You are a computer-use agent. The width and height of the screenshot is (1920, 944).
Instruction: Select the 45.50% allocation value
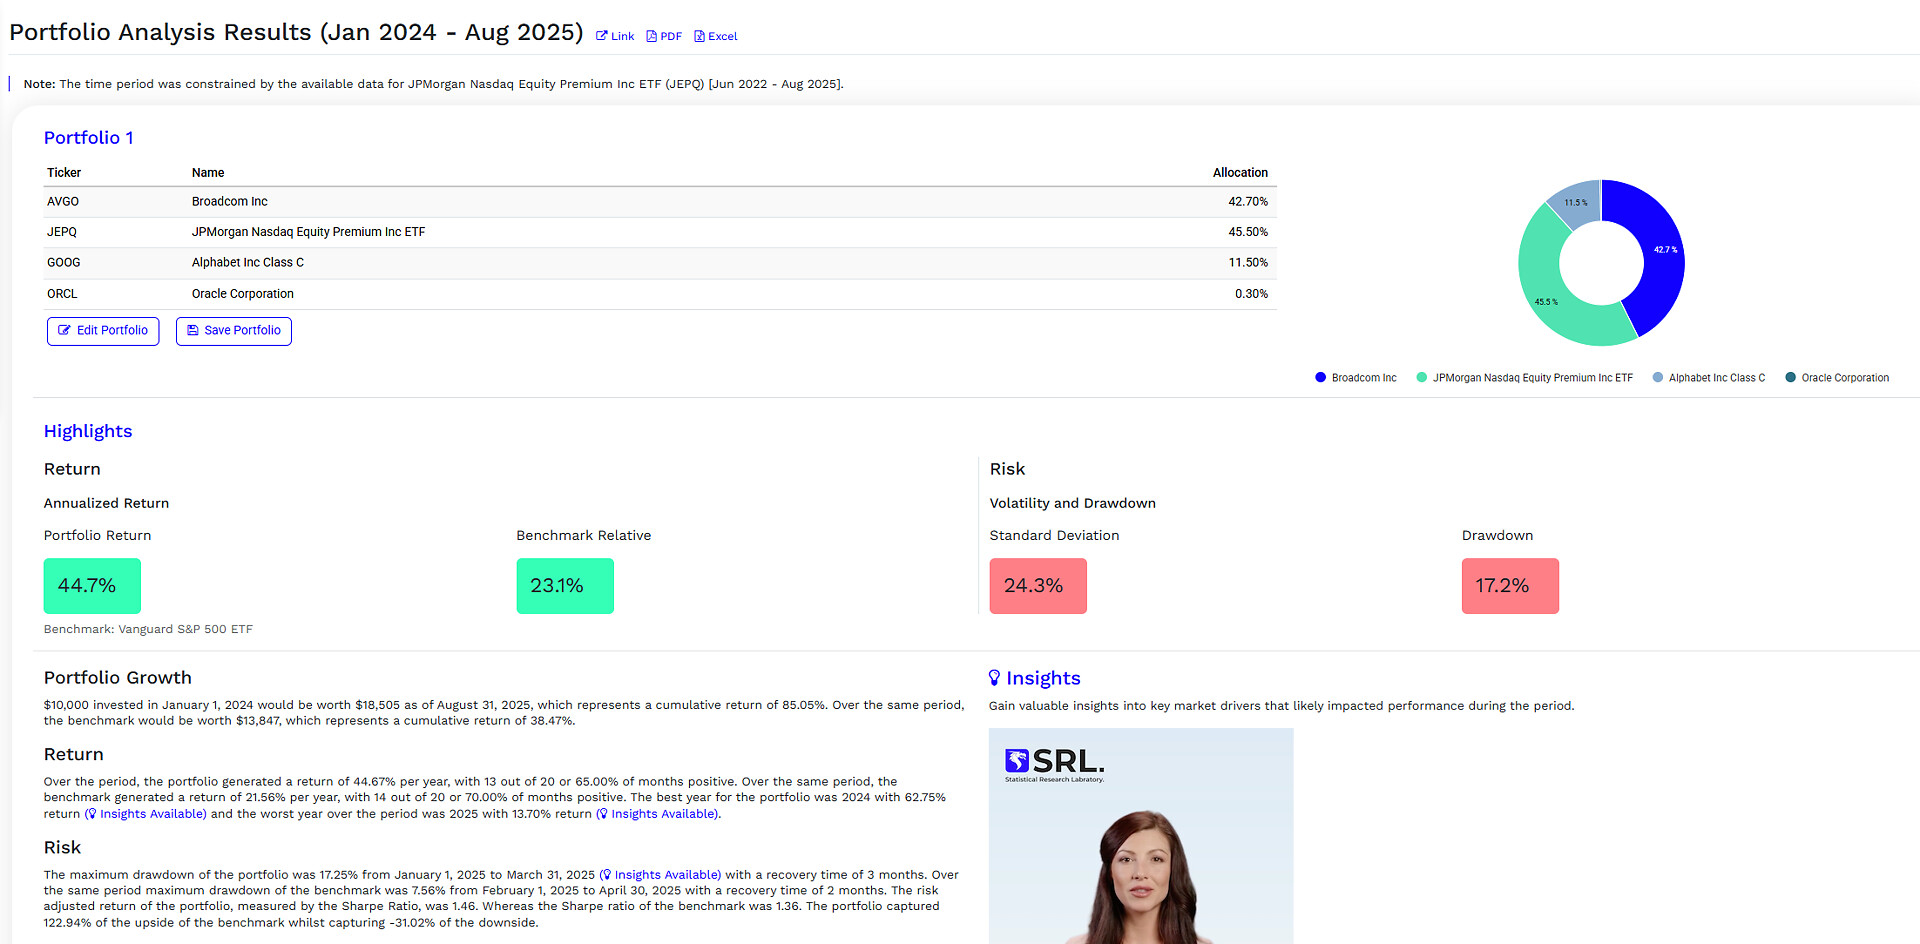click(x=1248, y=232)
